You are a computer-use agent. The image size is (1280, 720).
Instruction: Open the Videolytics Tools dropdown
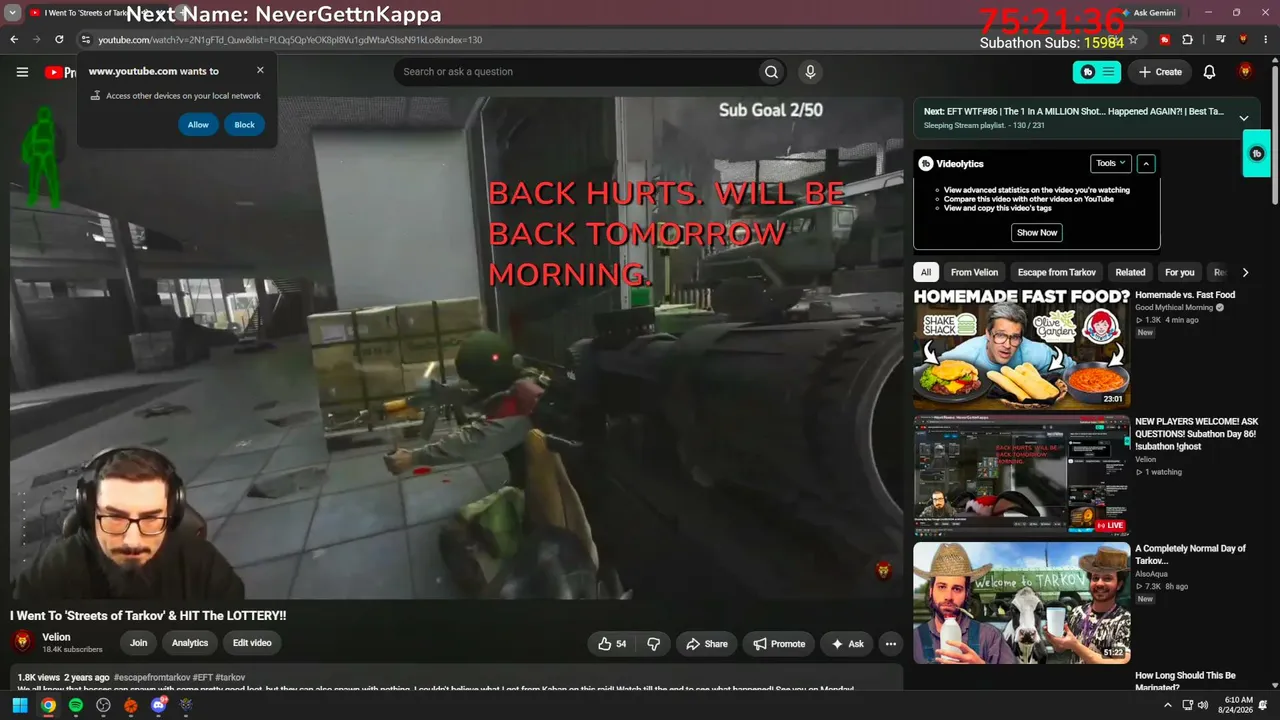[1110, 163]
